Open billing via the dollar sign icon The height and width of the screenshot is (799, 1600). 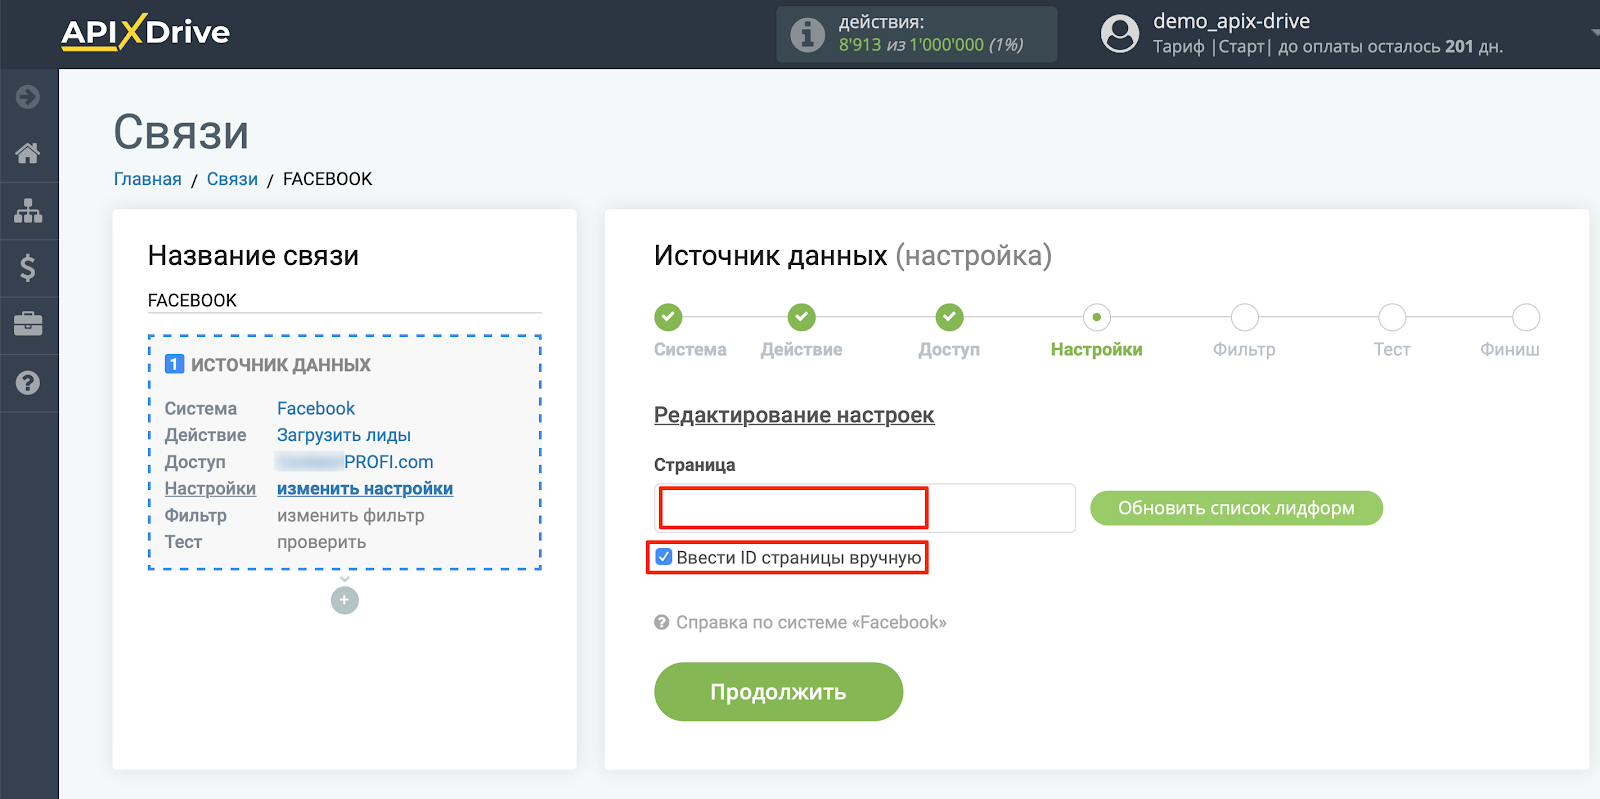28,268
